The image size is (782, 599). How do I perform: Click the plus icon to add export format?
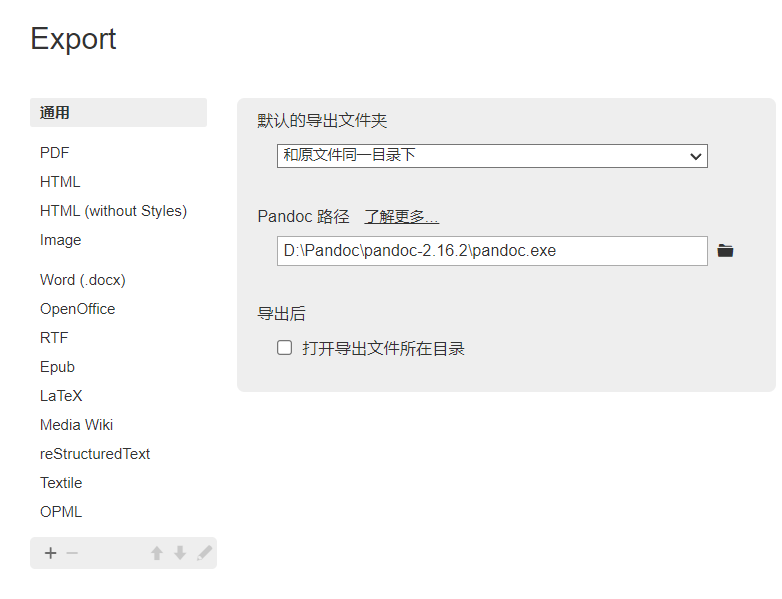[x=50, y=553]
